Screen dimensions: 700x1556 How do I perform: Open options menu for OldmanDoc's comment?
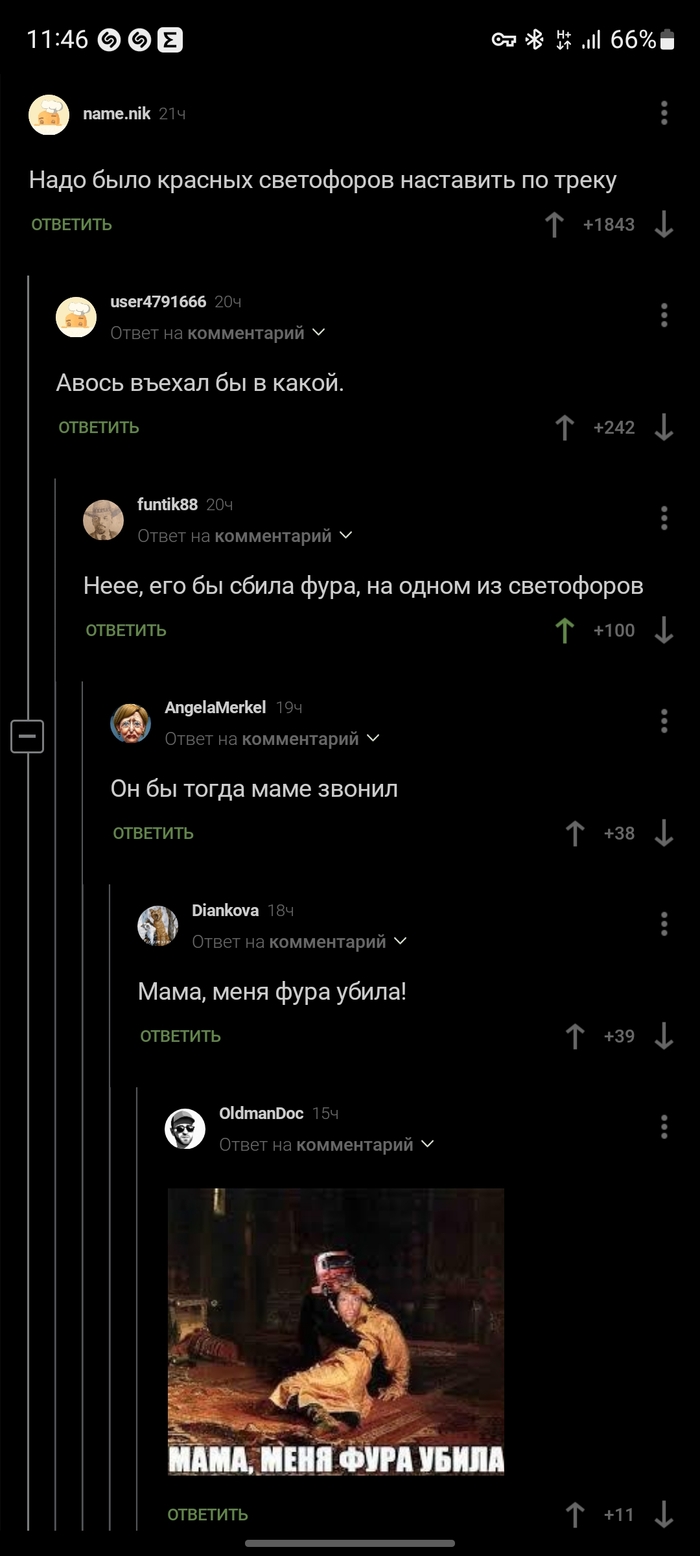[x=663, y=1126]
